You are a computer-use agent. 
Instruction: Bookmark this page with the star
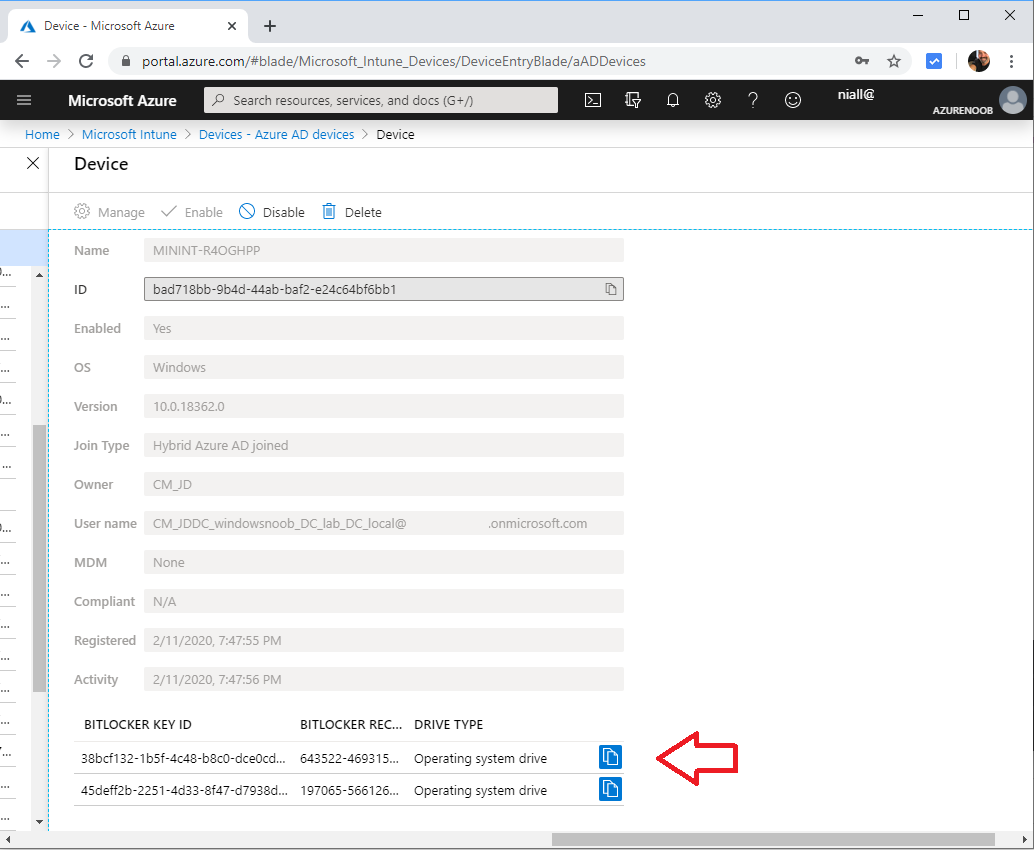coord(894,61)
